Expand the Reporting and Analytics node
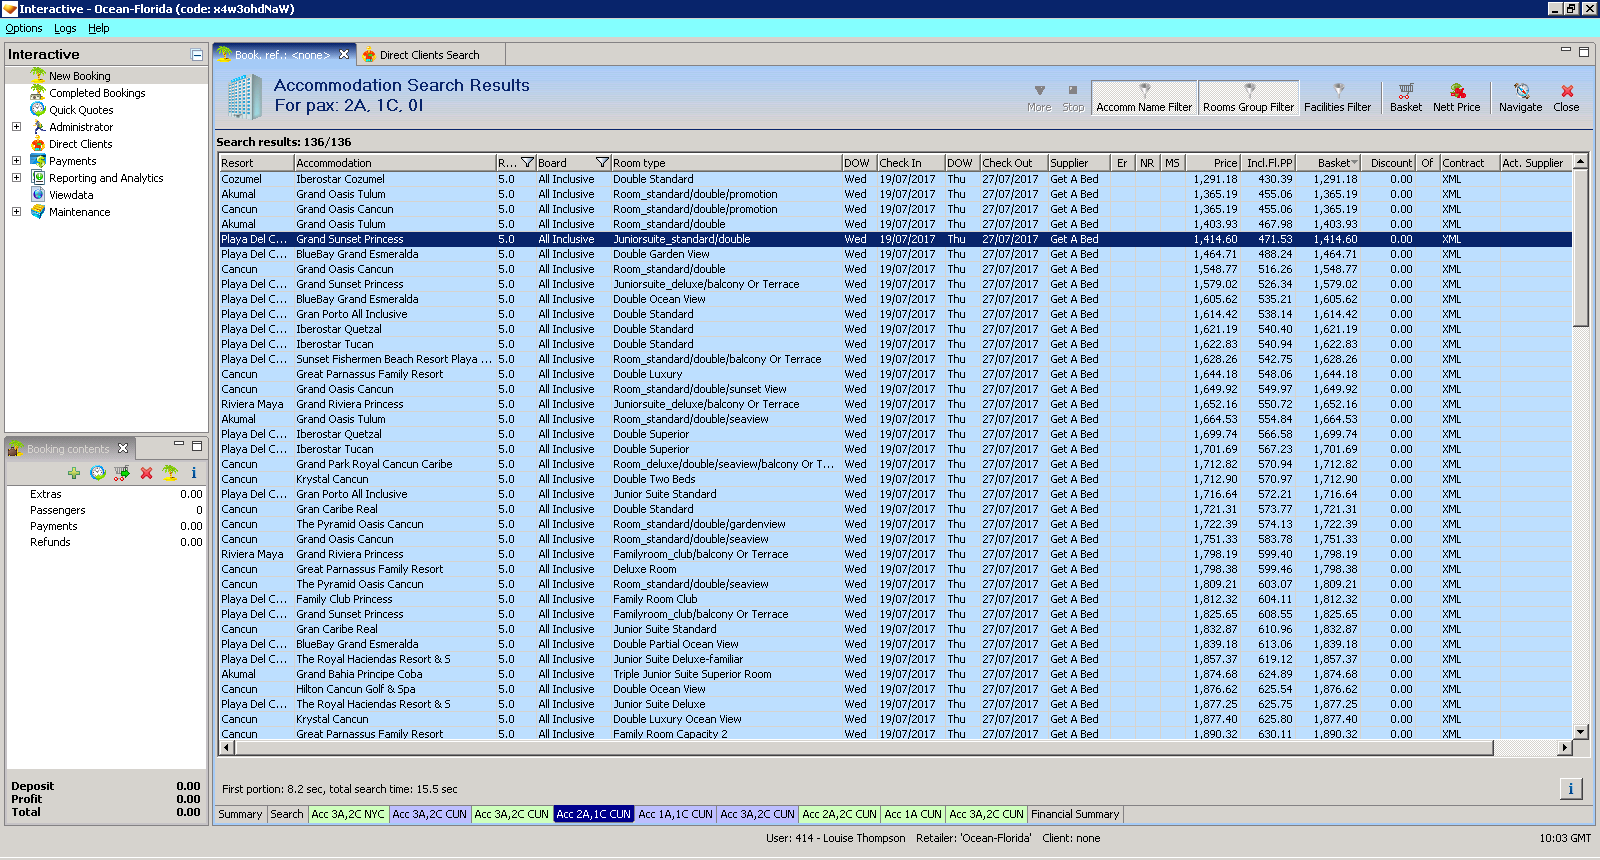1600x860 pixels. tap(16, 178)
